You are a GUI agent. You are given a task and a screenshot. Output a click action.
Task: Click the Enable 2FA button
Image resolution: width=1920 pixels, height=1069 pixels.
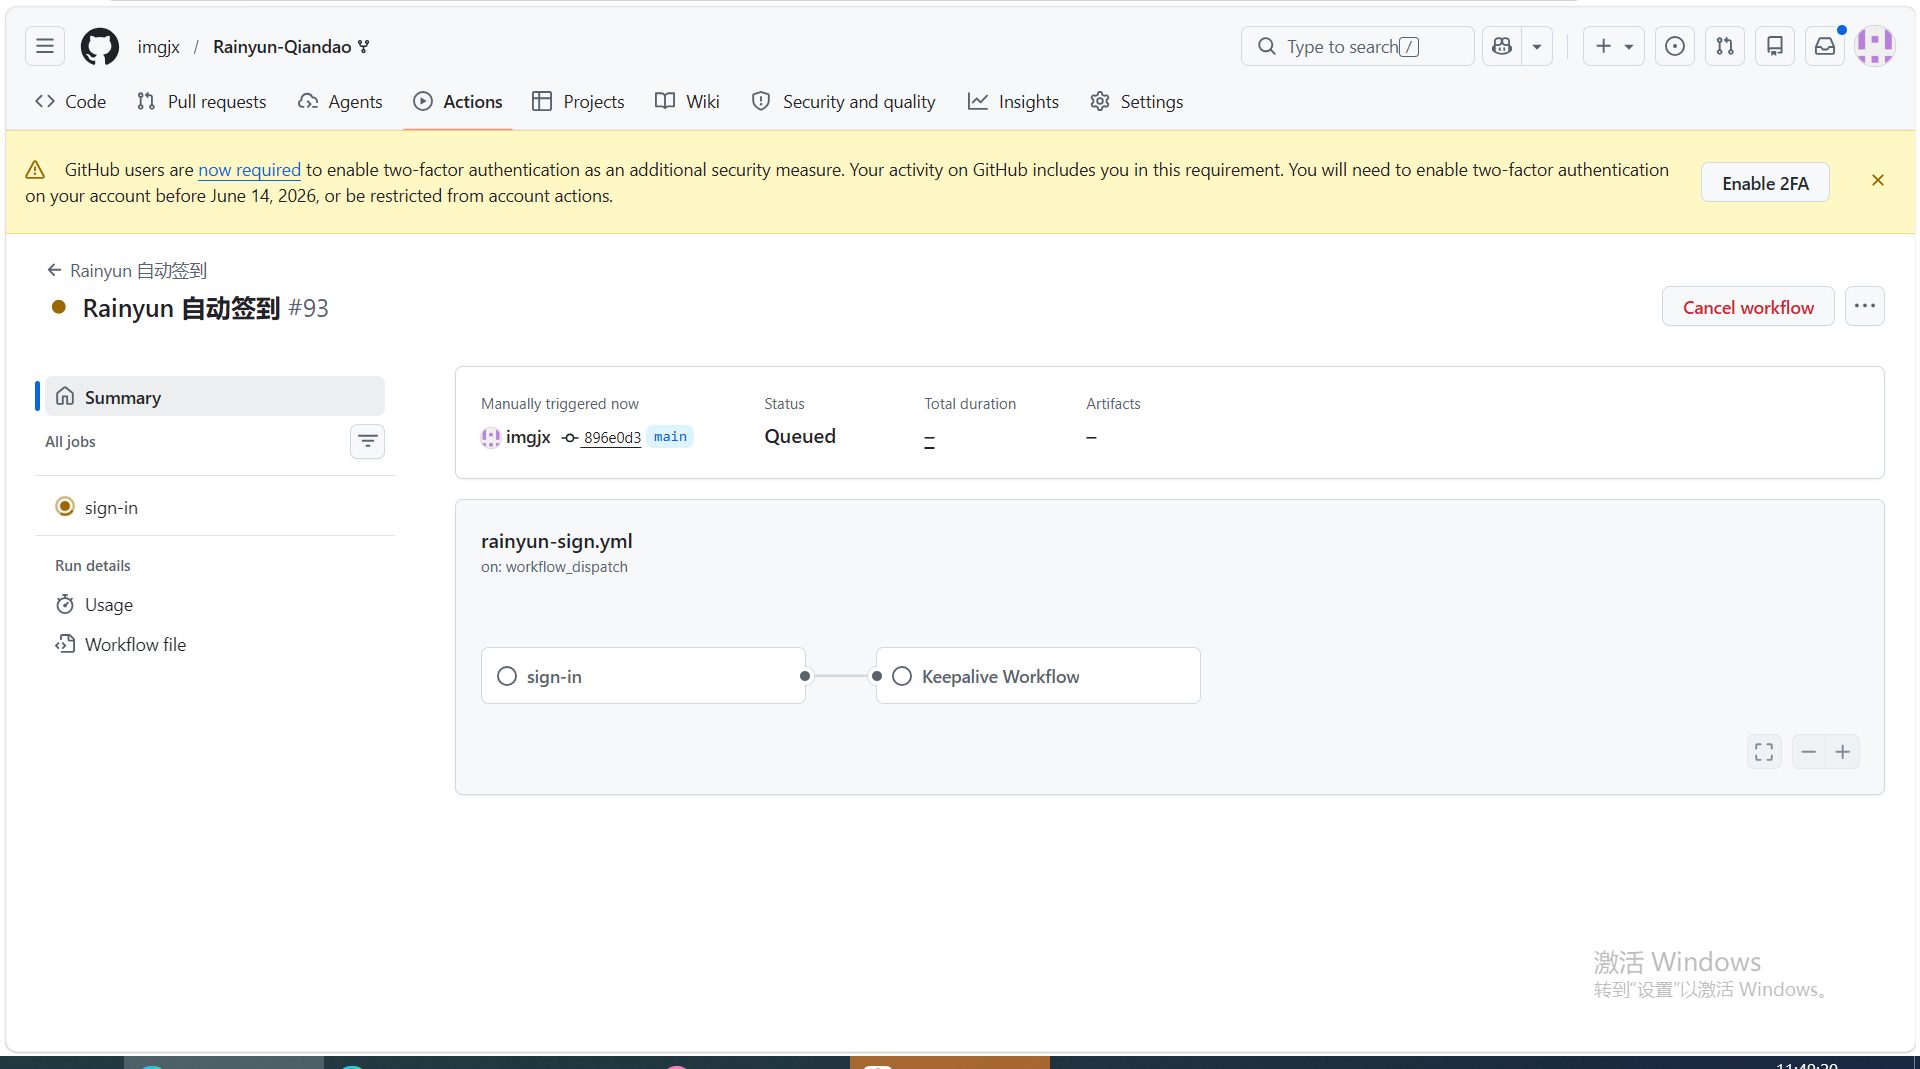1765,183
